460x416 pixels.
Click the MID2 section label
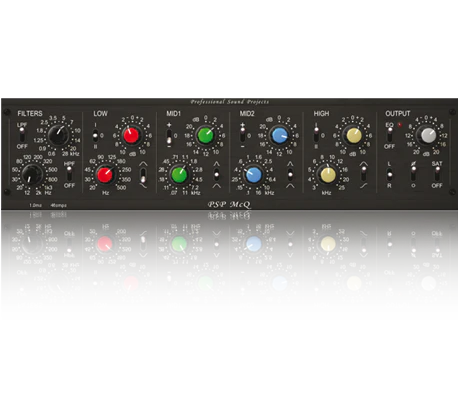click(x=247, y=114)
